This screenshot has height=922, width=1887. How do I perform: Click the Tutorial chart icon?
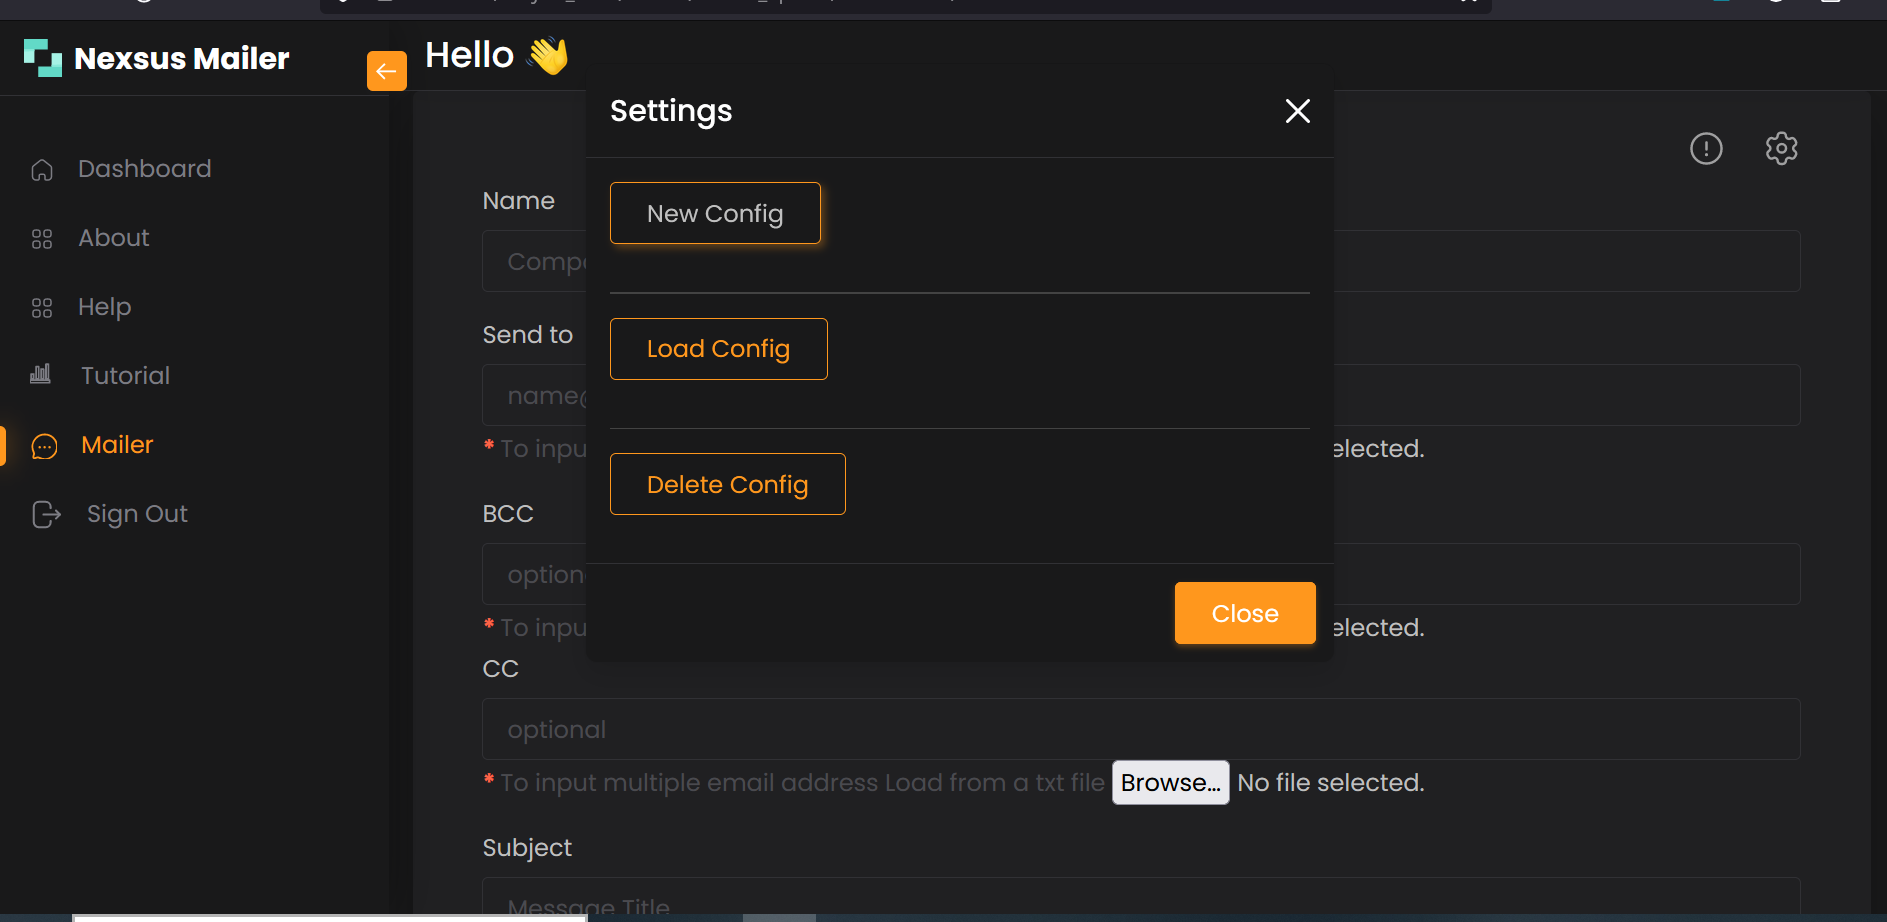(41, 375)
